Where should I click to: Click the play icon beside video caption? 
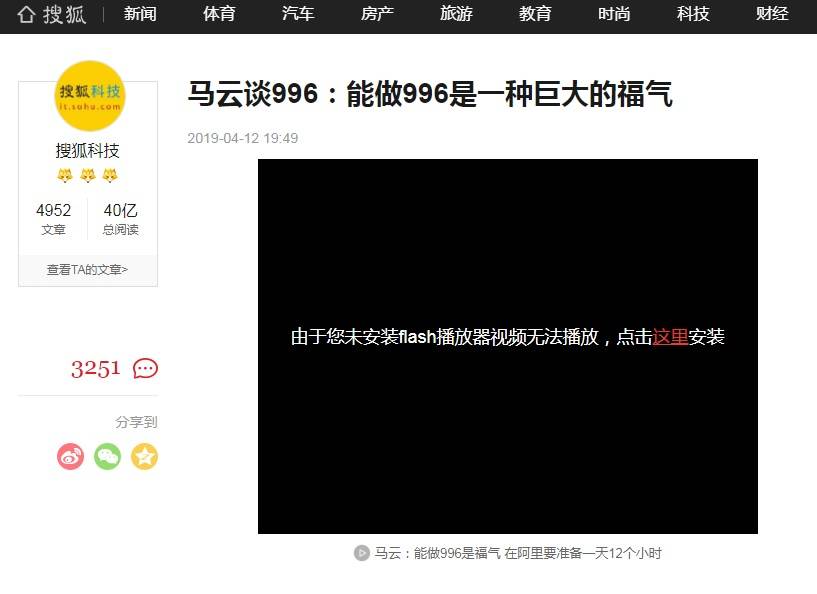362,553
